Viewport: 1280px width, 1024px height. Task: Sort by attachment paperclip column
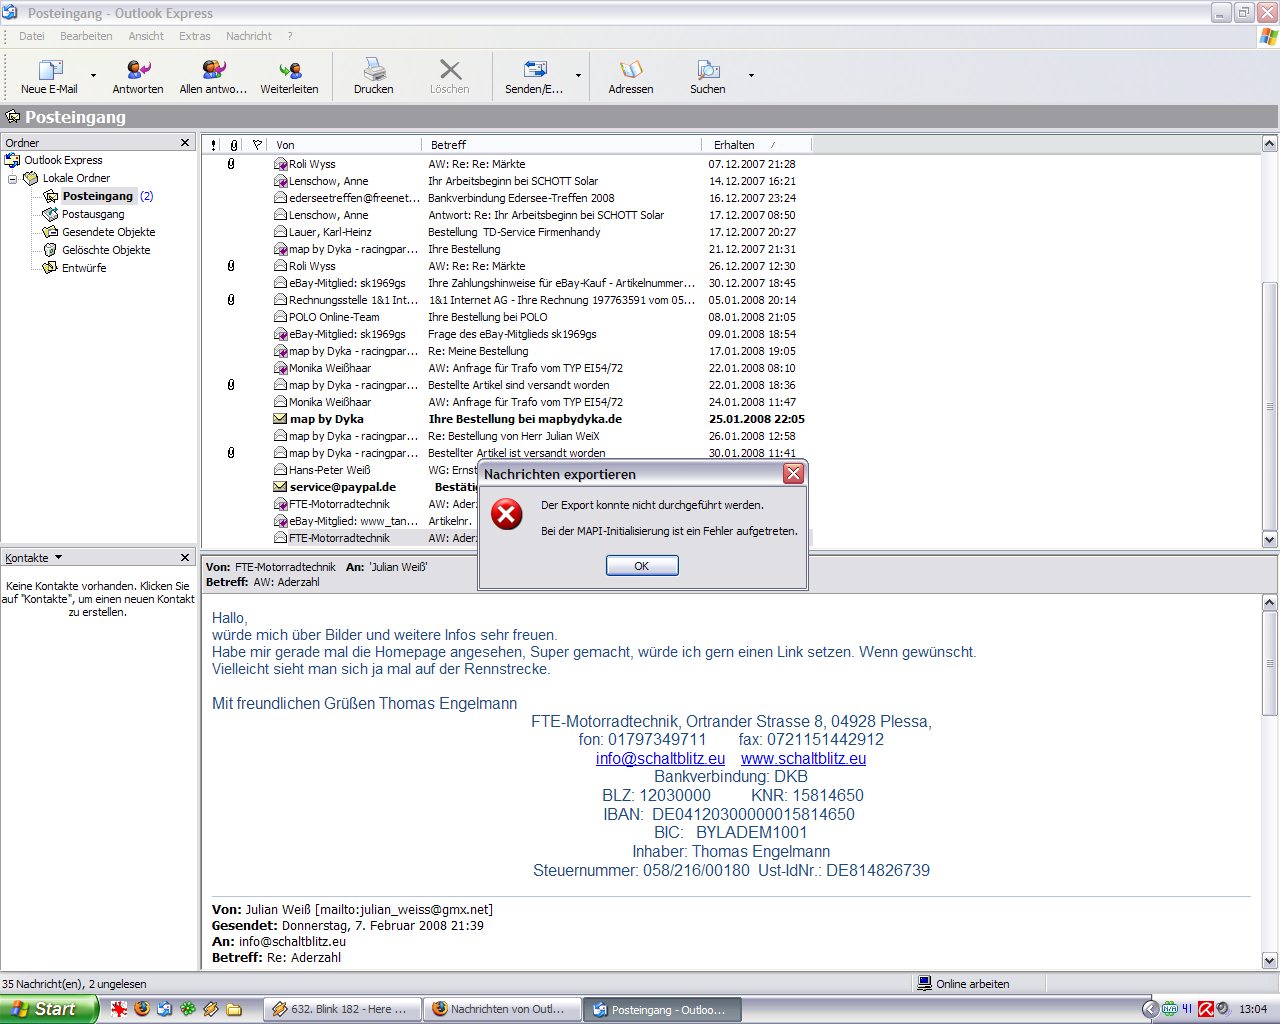(234, 145)
